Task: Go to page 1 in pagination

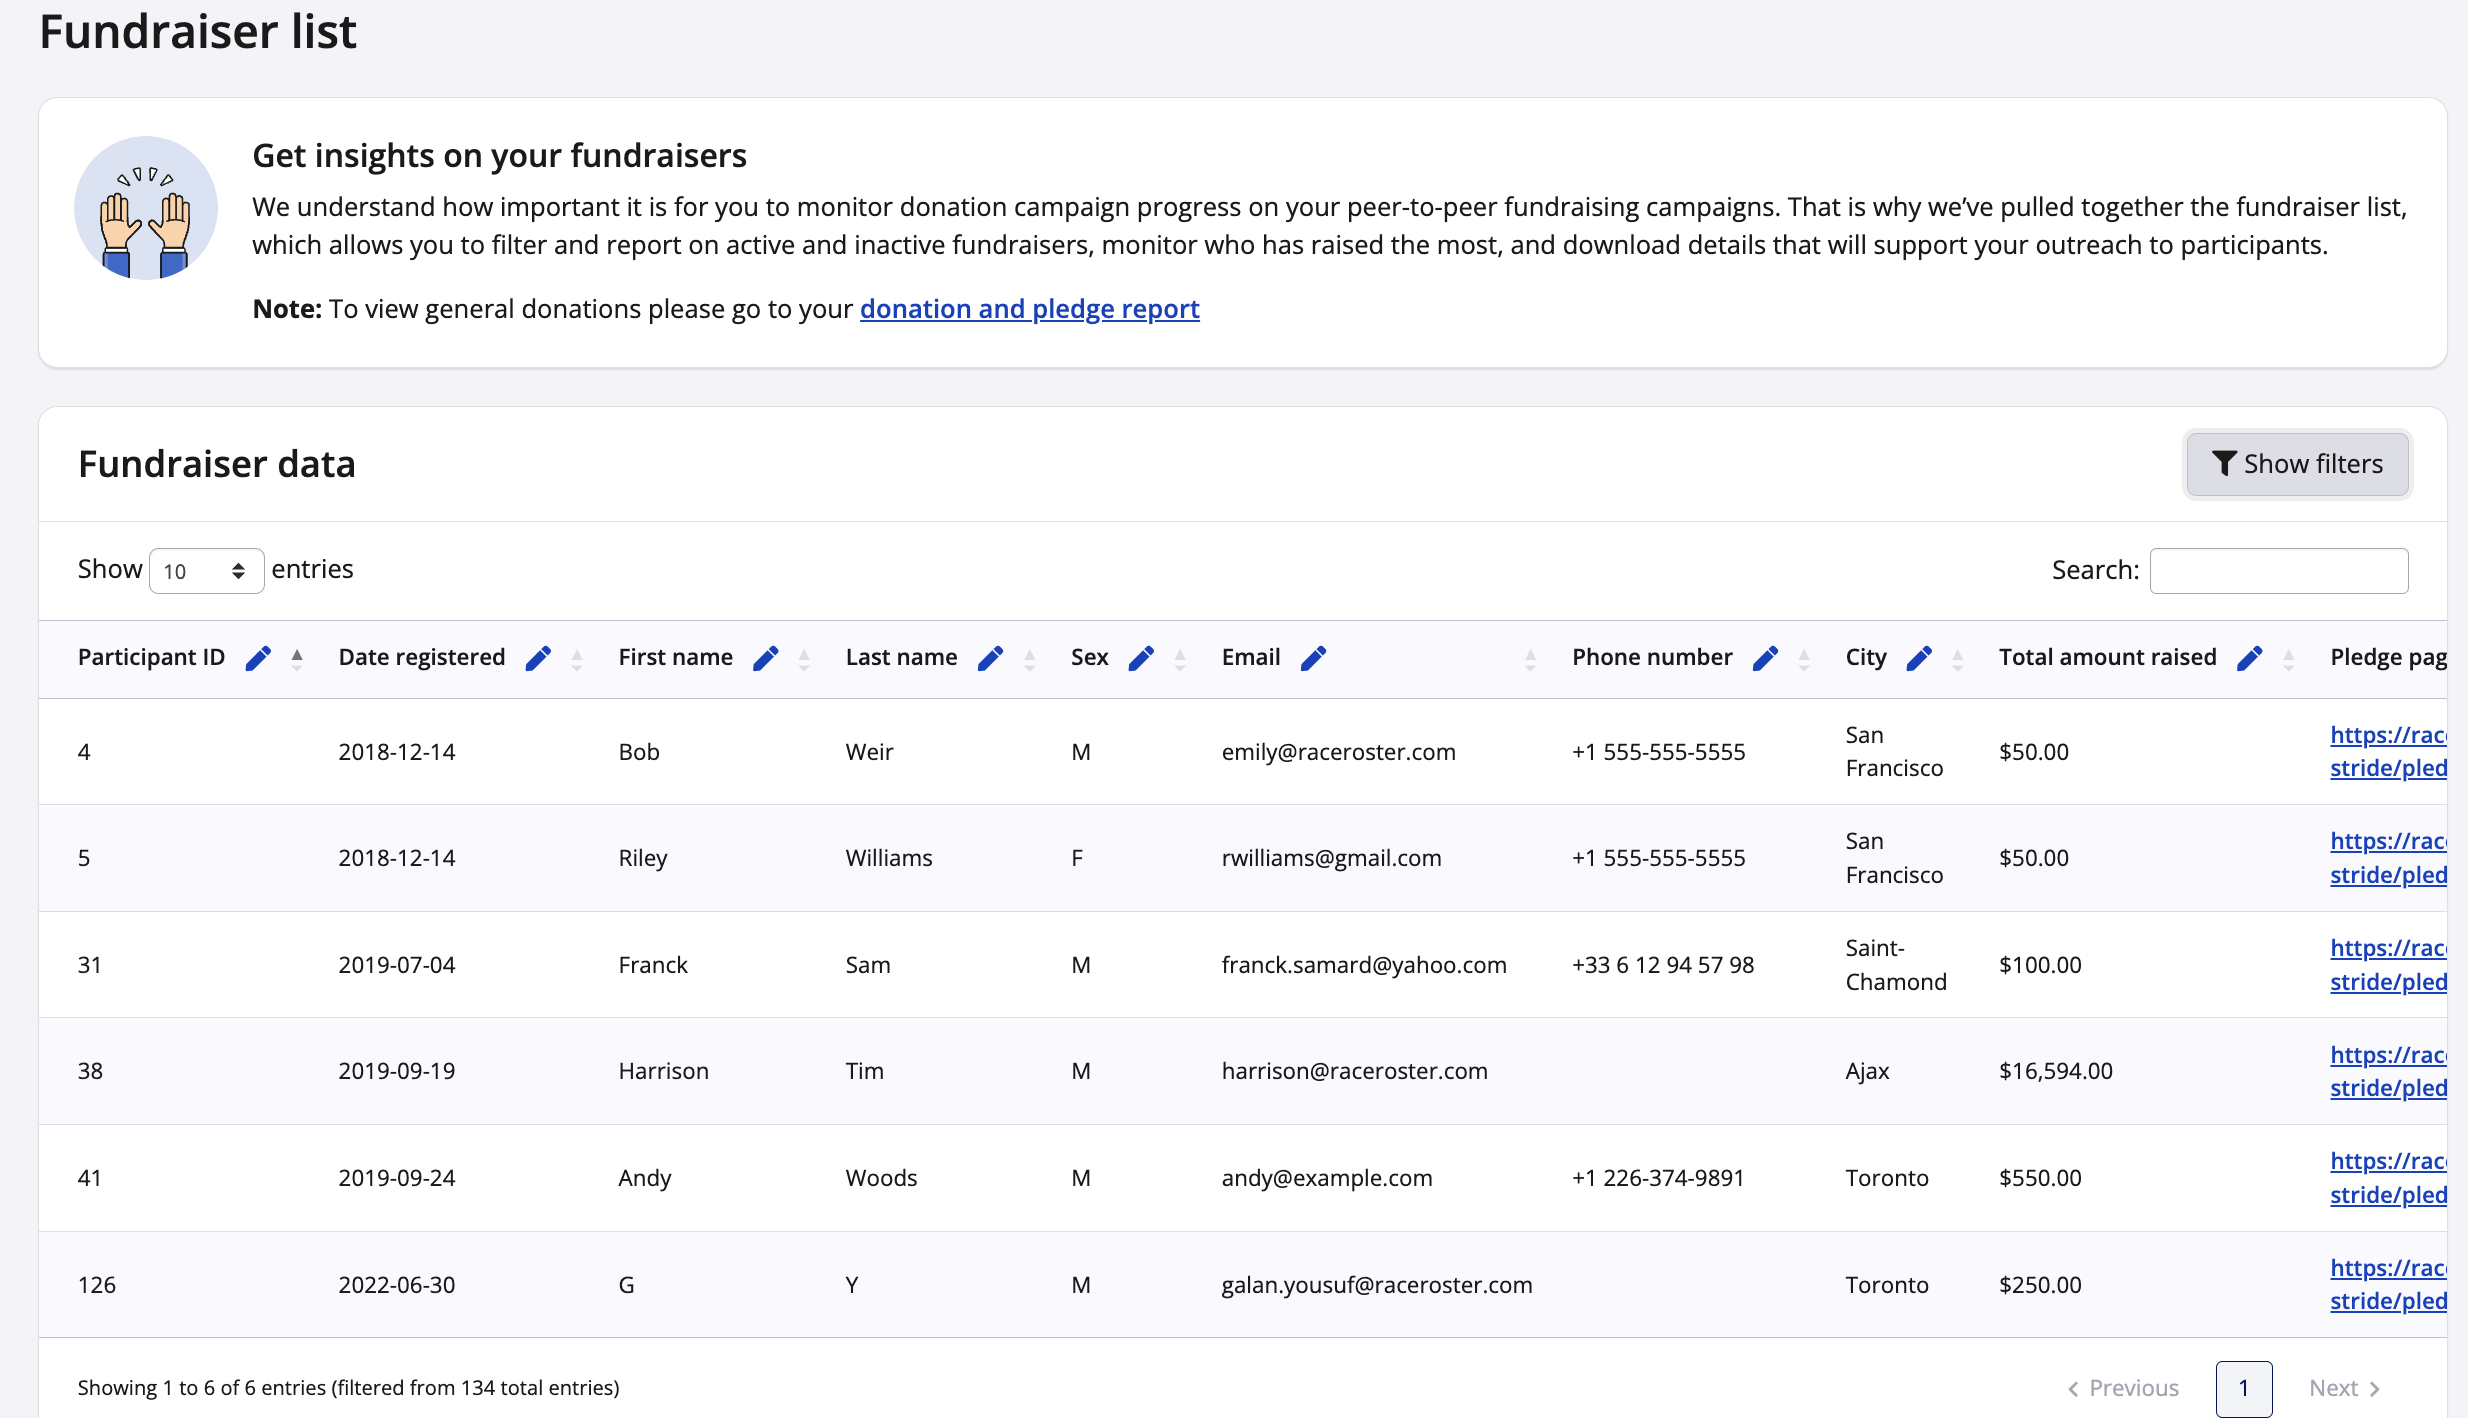Action: coord(2243,1388)
